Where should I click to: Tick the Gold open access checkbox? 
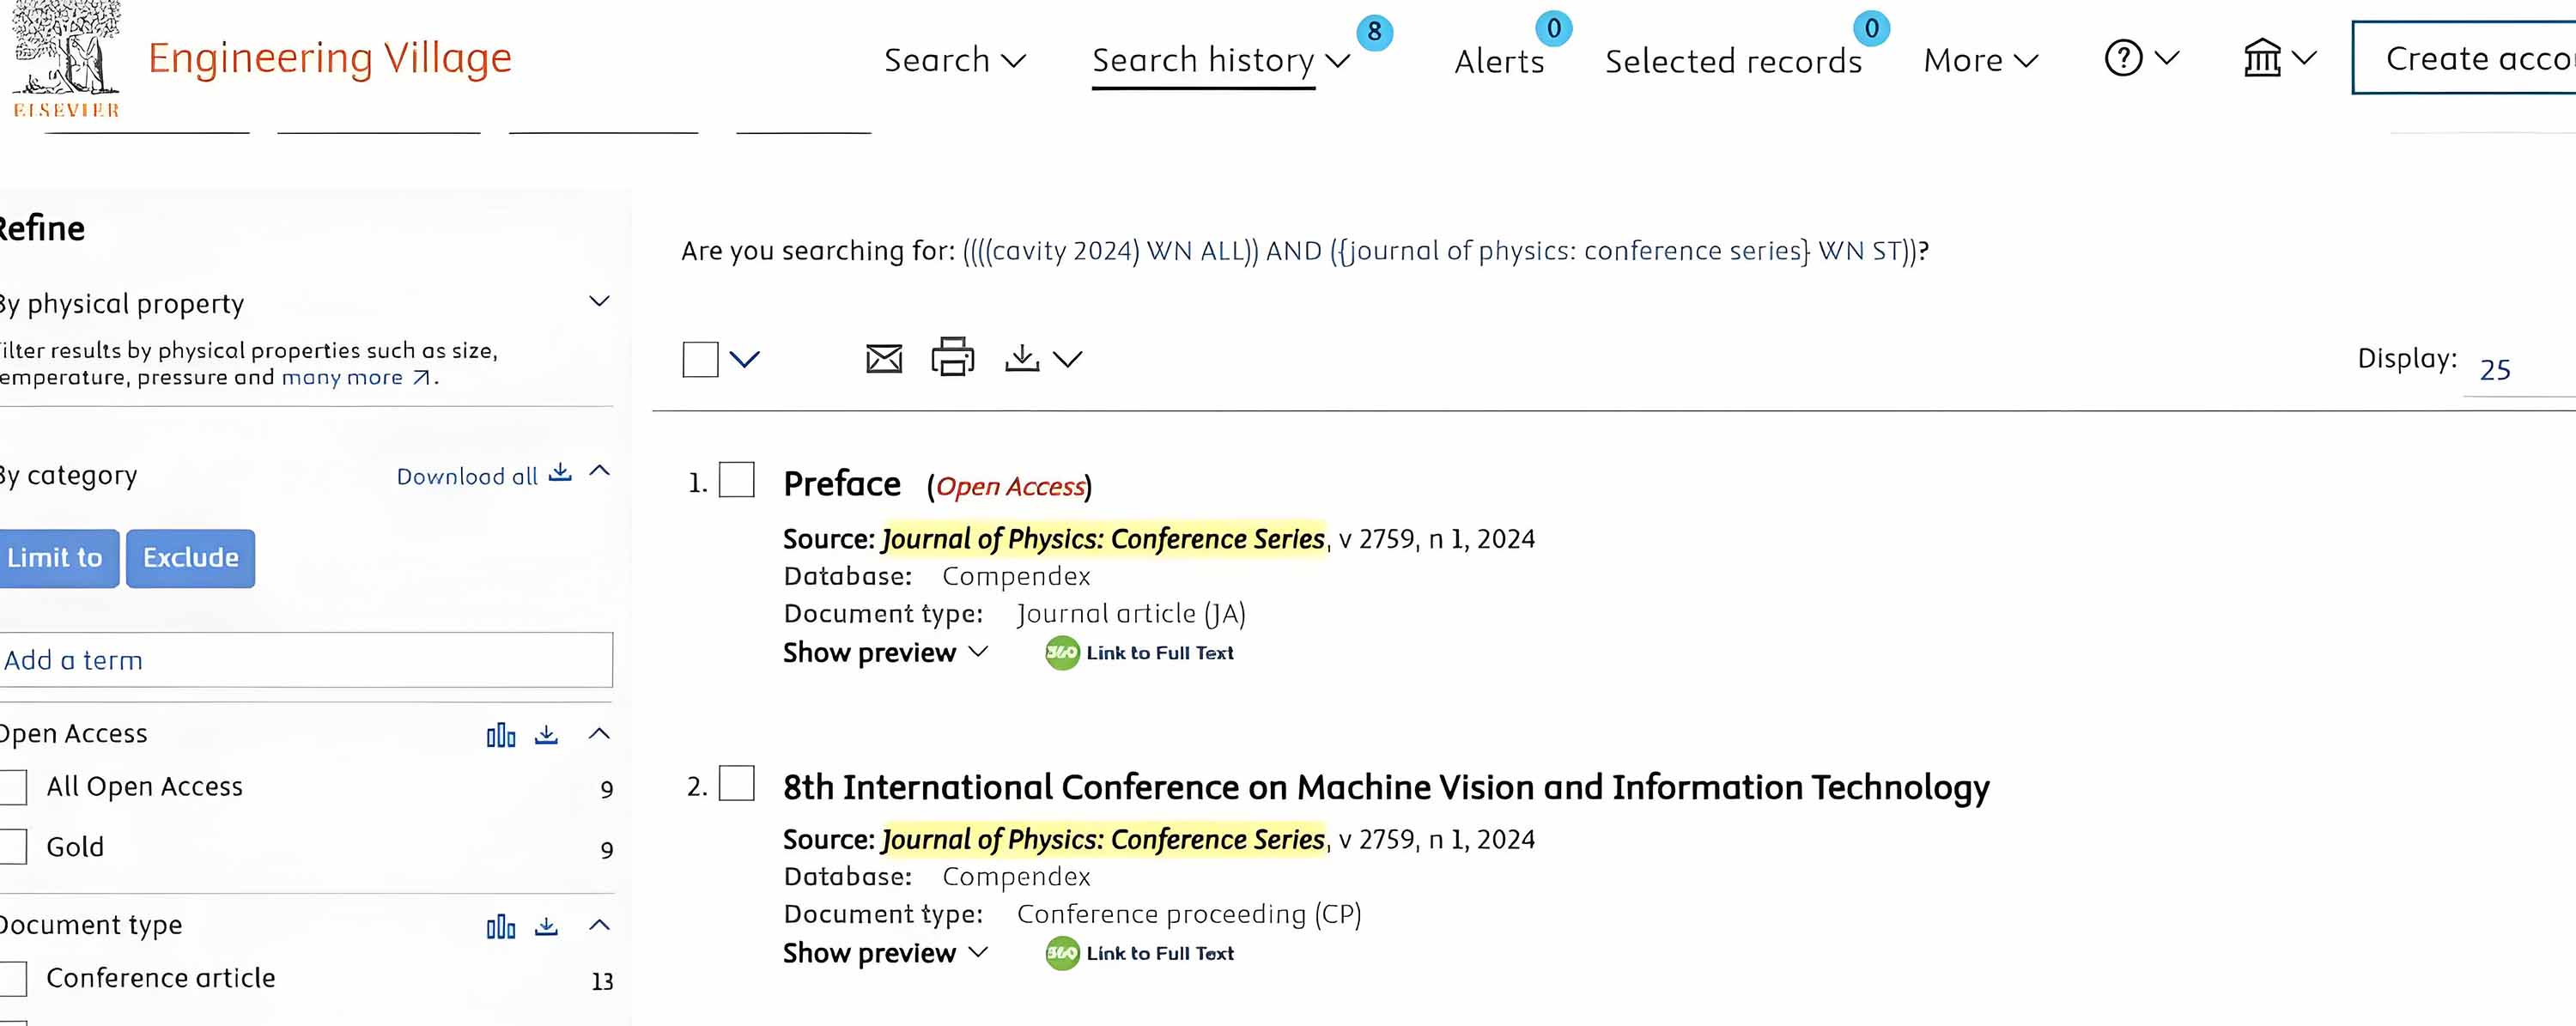click(x=14, y=847)
